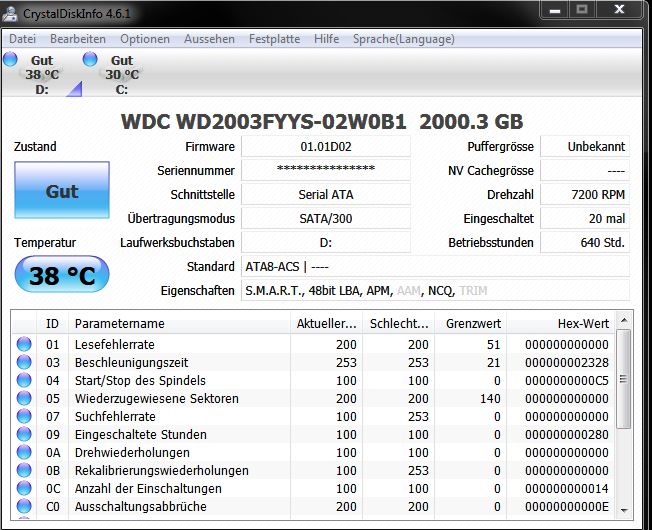Open the Aussehen menu
The height and width of the screenshot is (530, 652).
pos(209,39)
